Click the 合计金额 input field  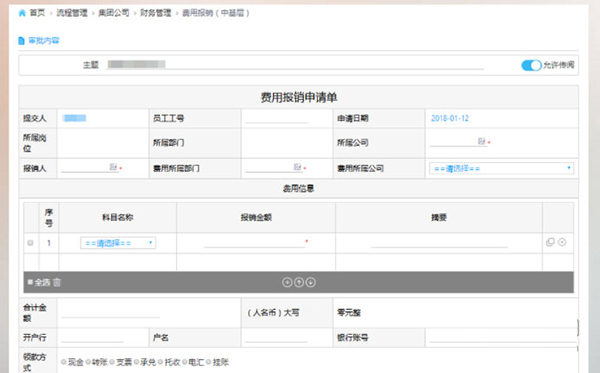pyautogui.click(x=110, y=313)
